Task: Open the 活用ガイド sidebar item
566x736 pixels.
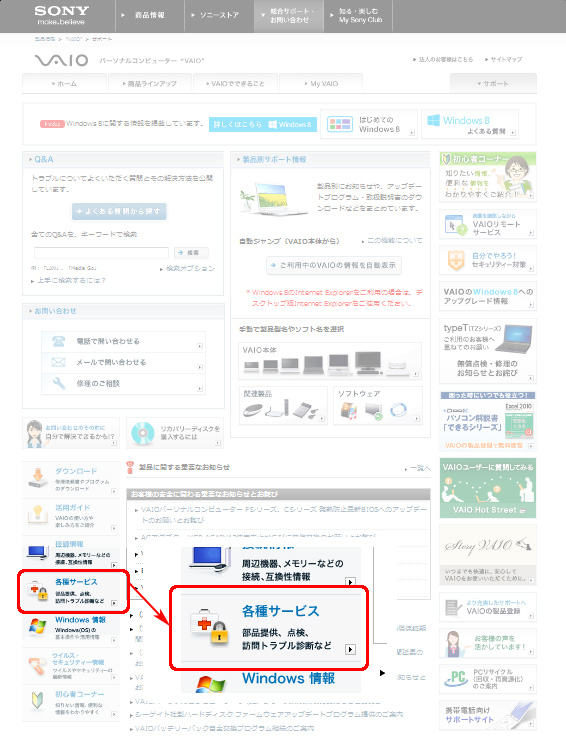Action: point(70,516)
